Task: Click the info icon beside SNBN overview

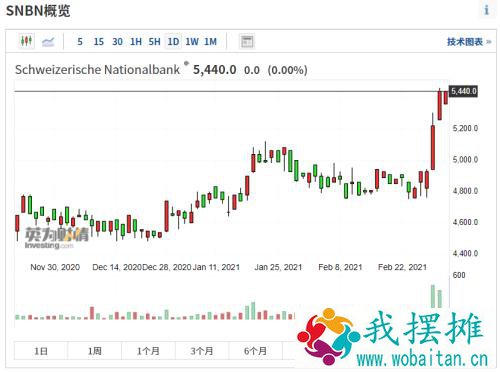Action: (486, 10)
